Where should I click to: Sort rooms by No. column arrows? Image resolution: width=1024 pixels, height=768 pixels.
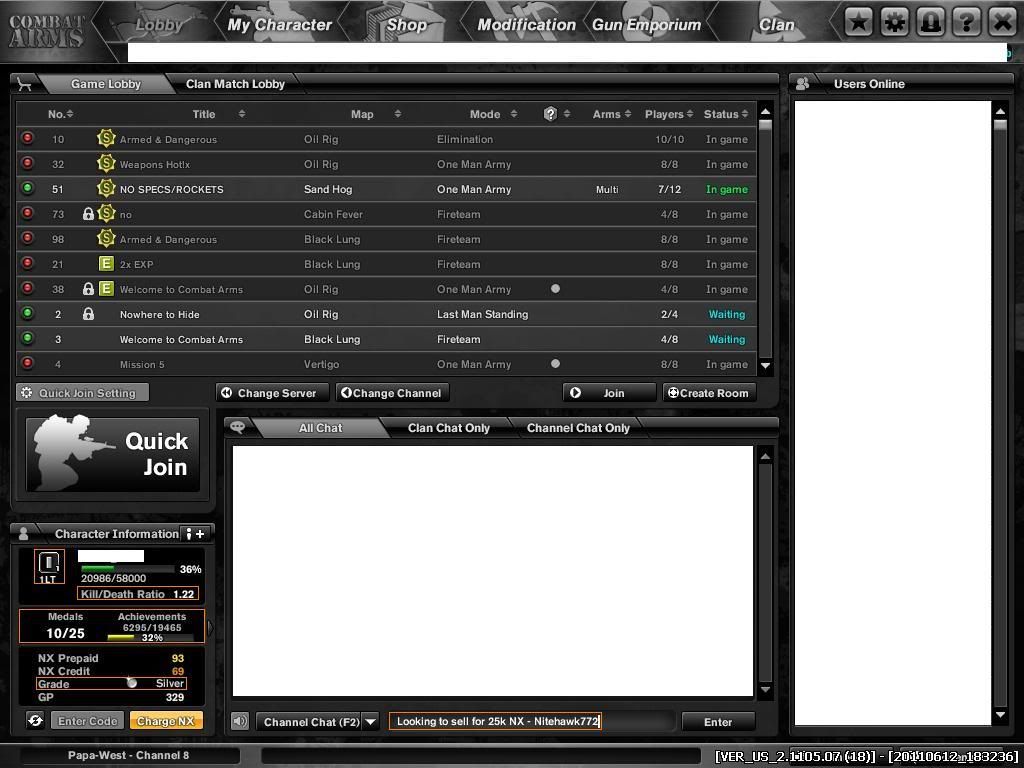(x=70, y=114)
